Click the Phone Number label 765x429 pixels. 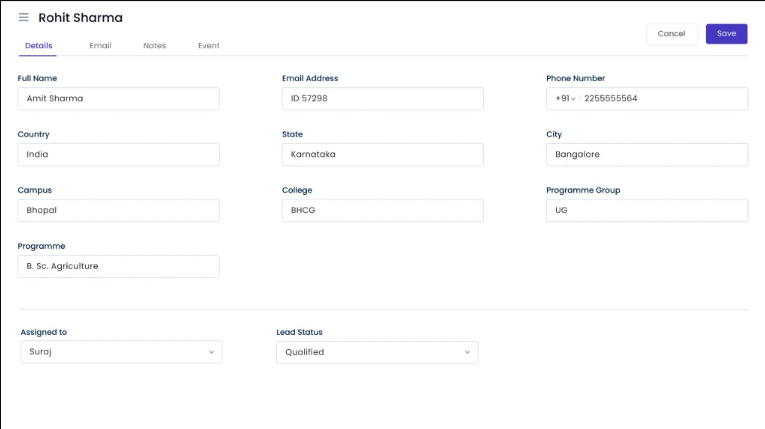tap(575, 78)
